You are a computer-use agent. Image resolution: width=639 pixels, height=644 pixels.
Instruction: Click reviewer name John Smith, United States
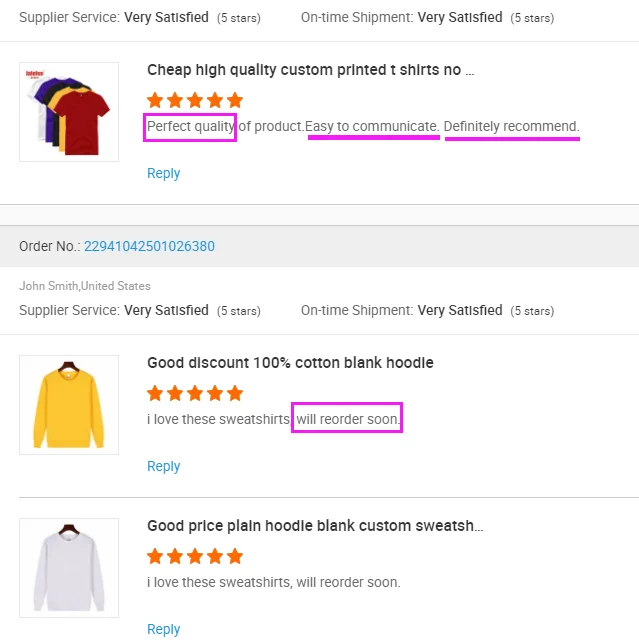point(85,286)
